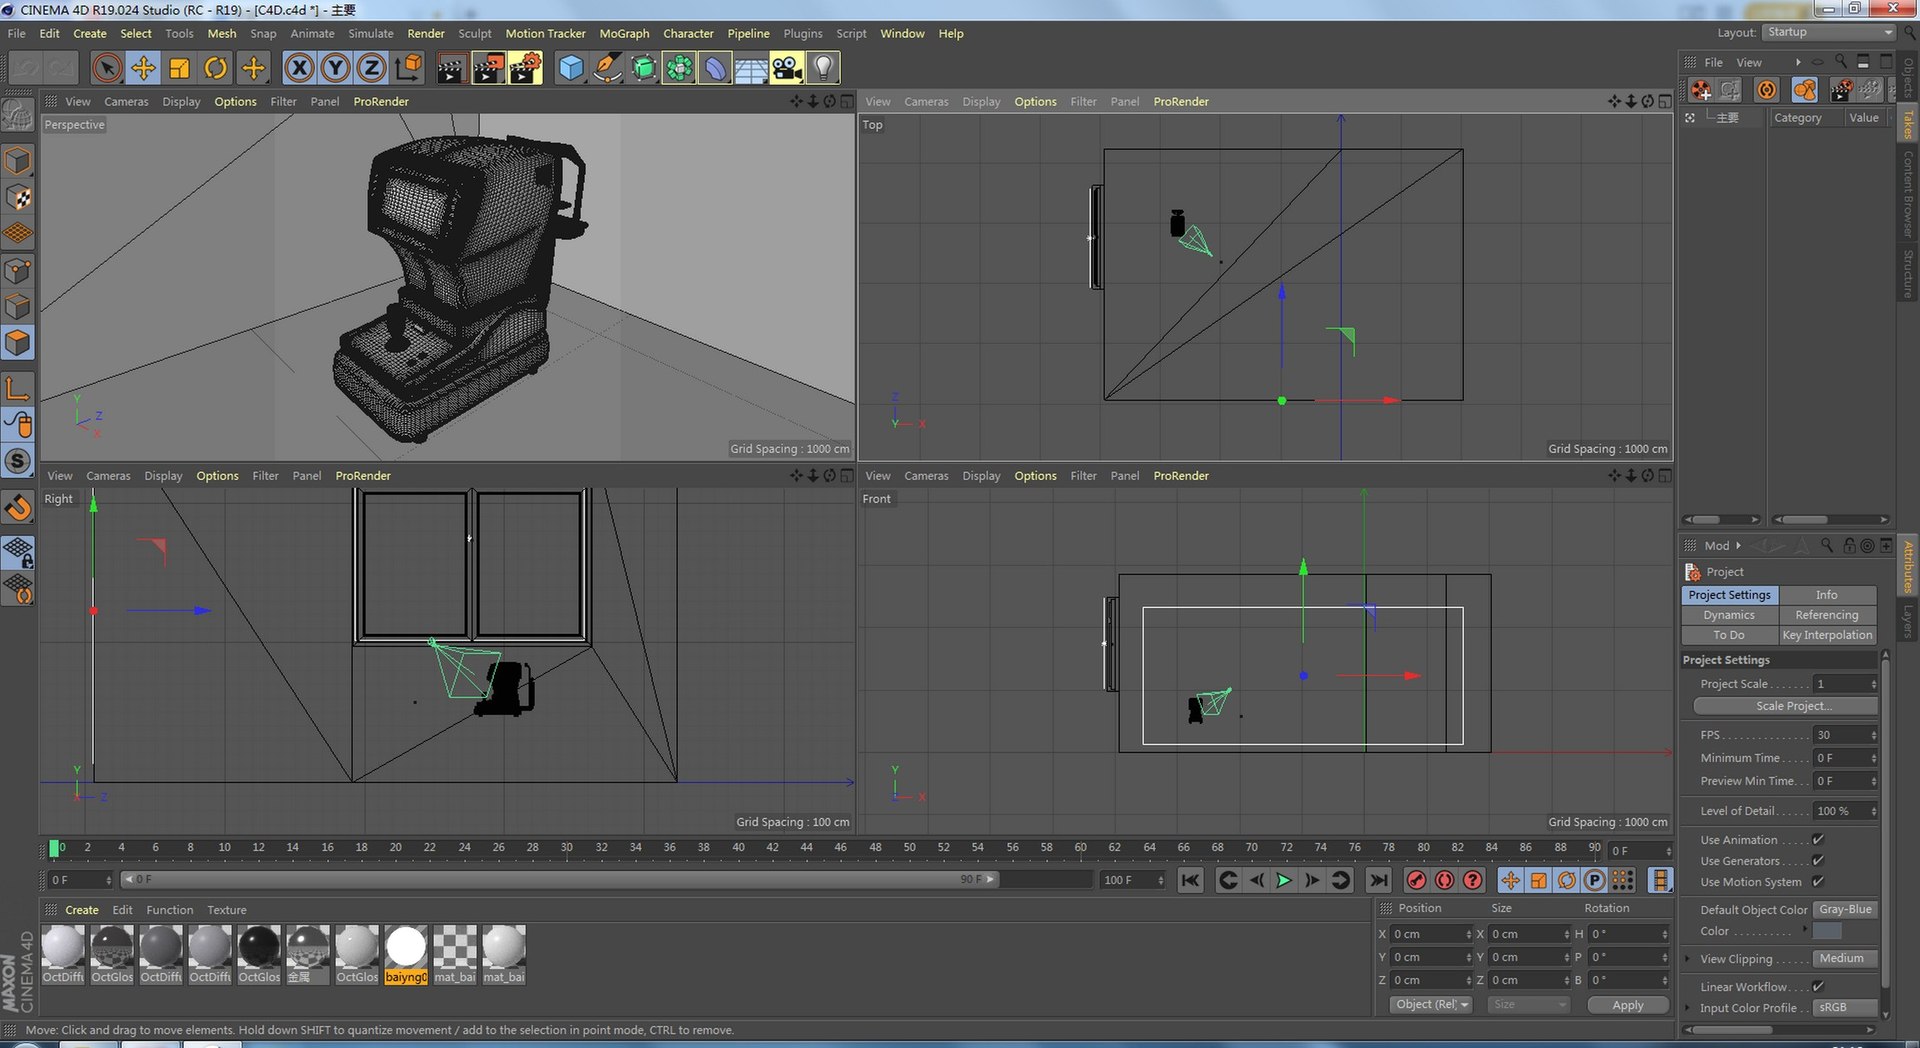This screenshot has width=1920, height=1048.
Task: Open Default Object Color dropdown
Action: 1845,910
